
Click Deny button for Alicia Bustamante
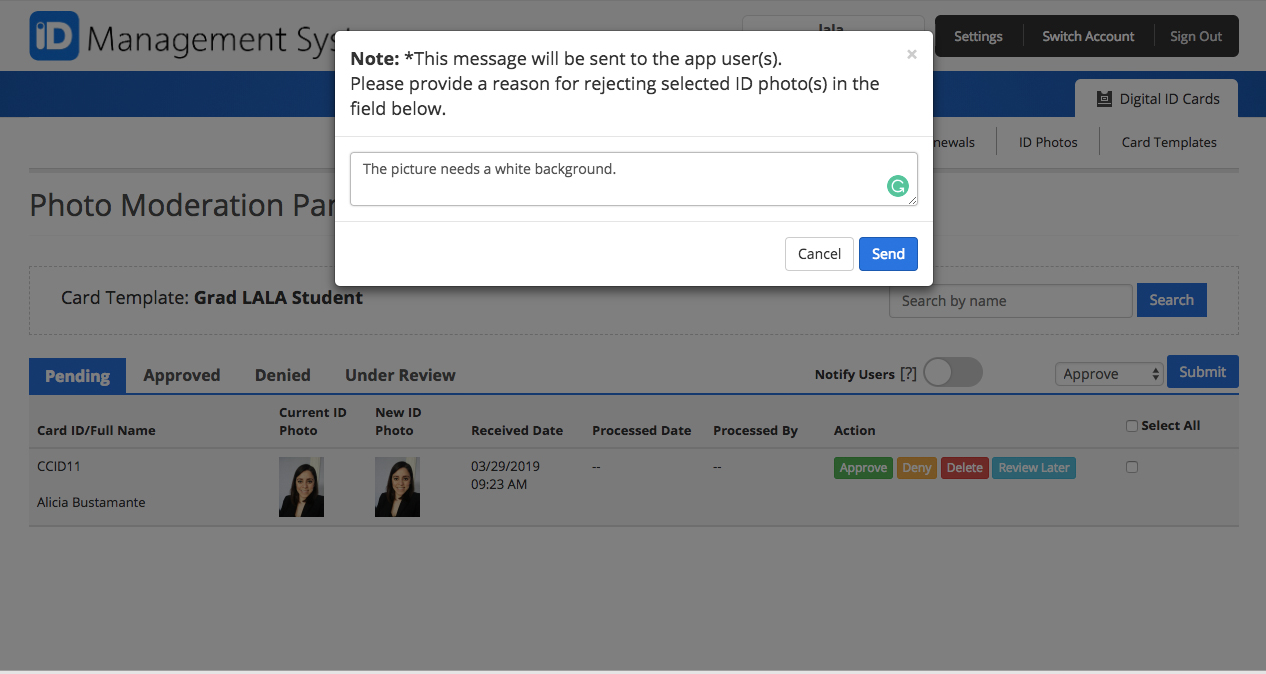pos(917,468)
